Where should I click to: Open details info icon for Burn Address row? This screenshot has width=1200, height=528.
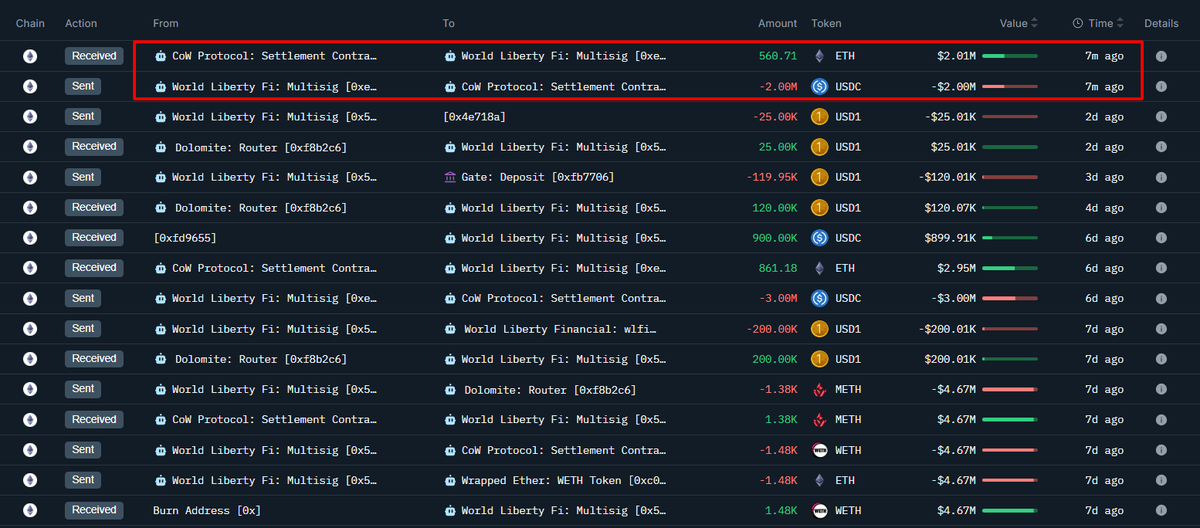(1161, 510)
